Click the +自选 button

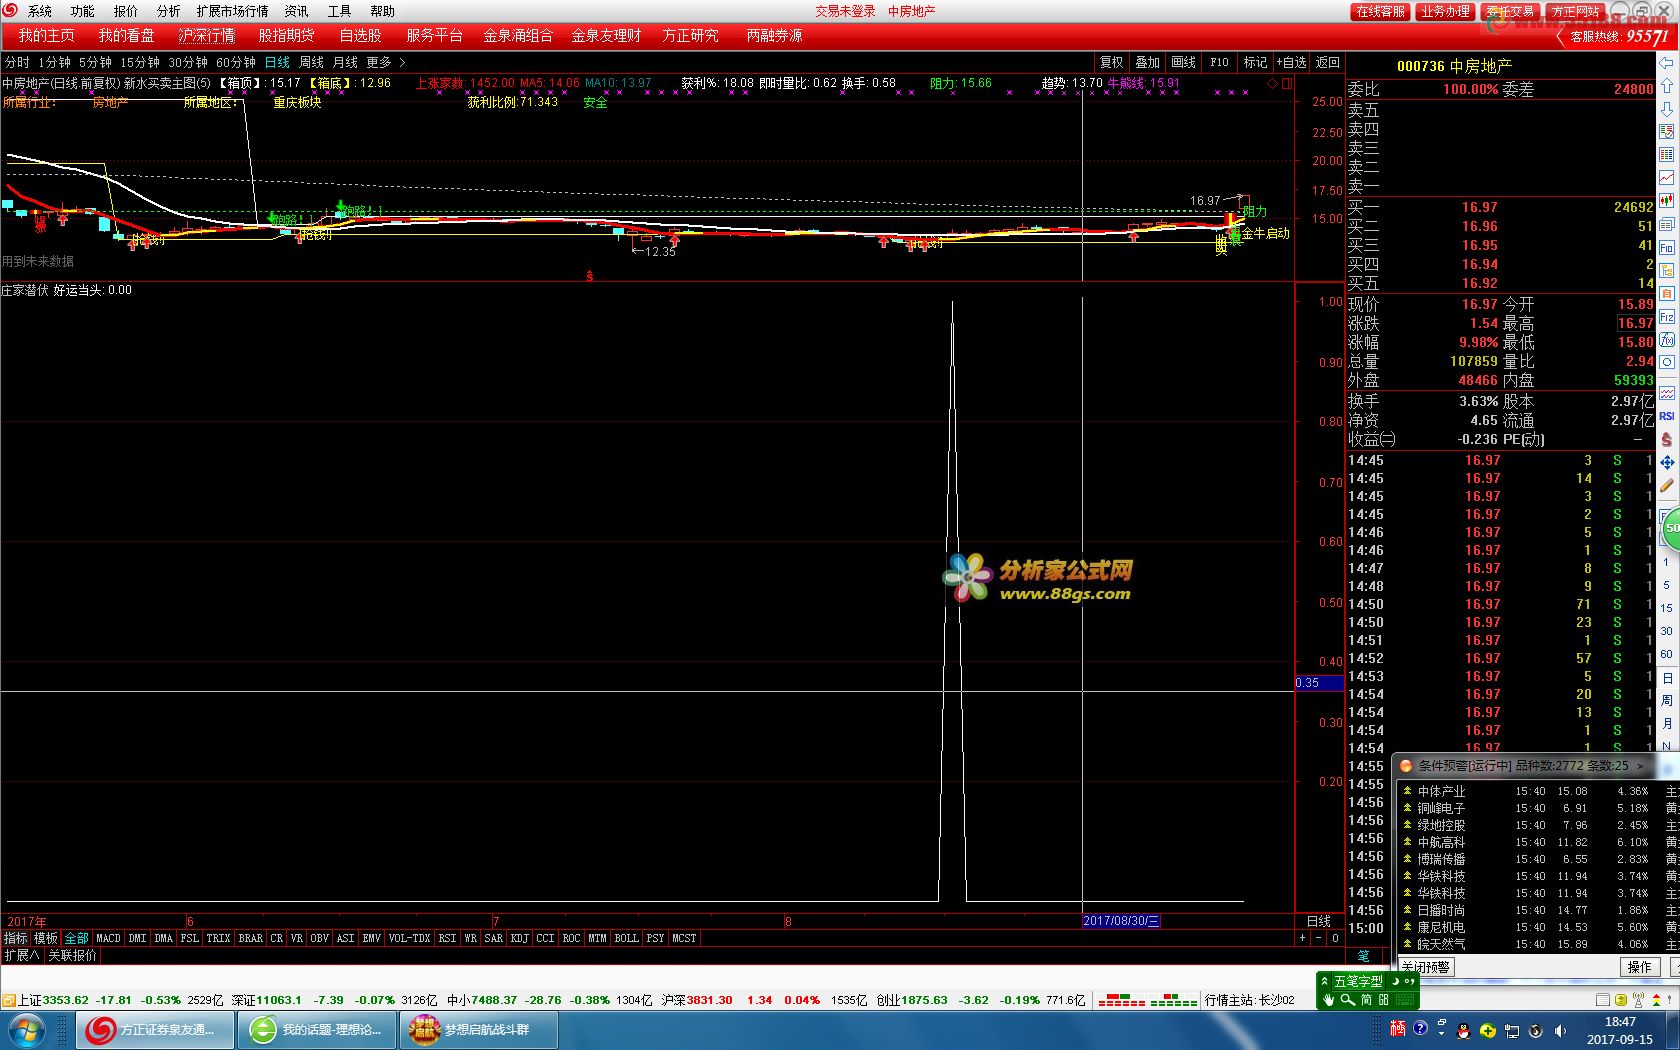coord(1291,62)
